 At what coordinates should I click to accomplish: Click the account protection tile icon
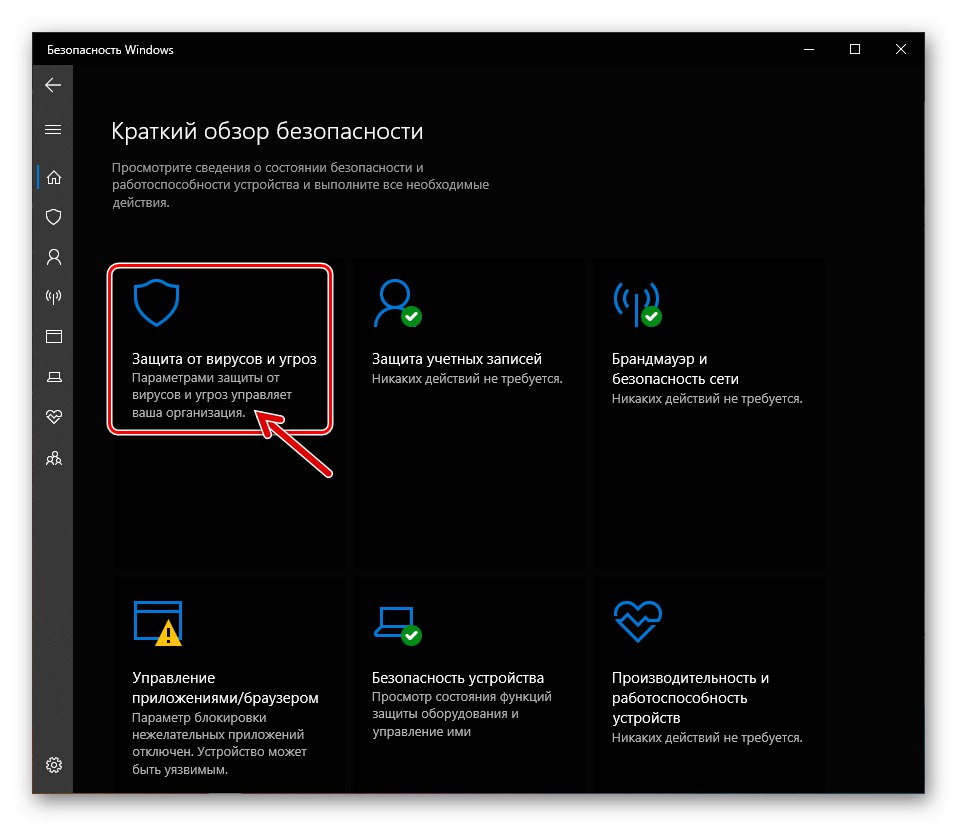coord(397,303)
